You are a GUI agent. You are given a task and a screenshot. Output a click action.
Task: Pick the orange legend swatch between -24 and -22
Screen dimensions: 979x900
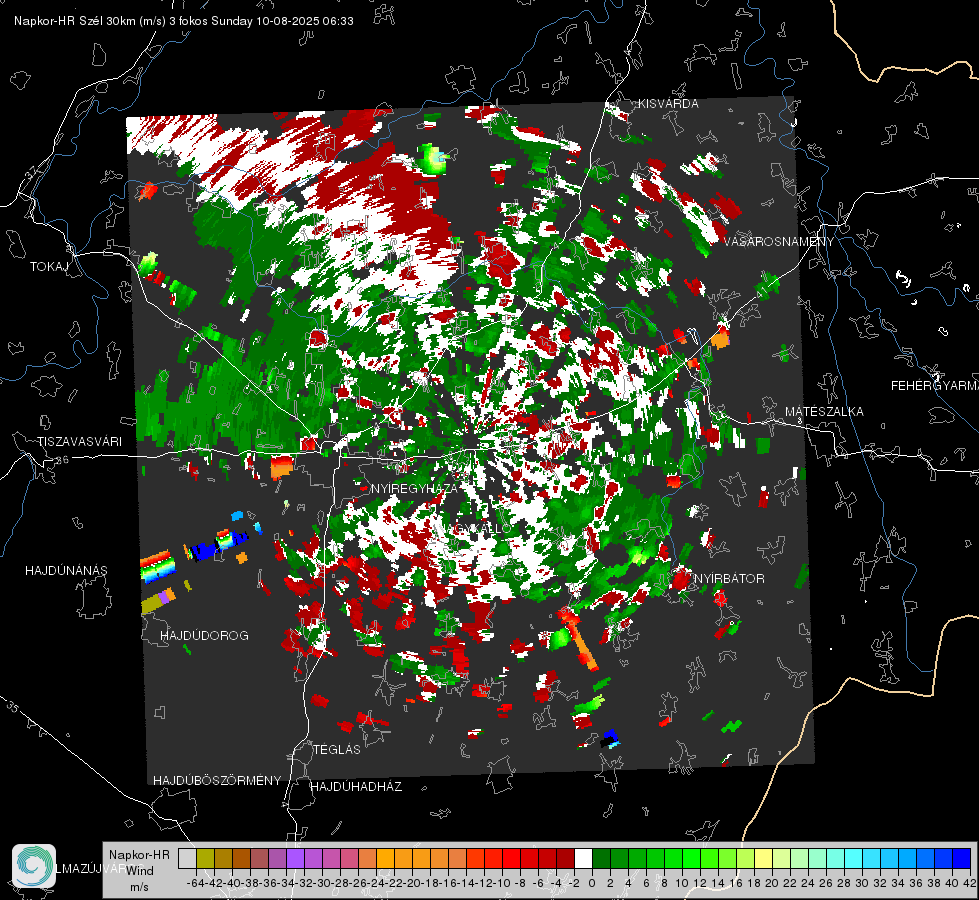[x=385, y=859]
